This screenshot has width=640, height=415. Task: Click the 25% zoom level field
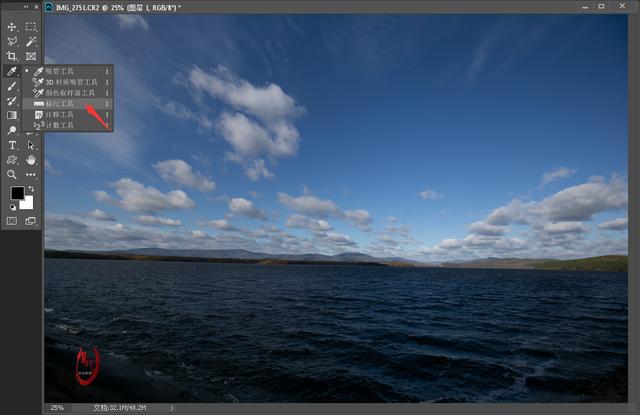click(x=57, y=408)
